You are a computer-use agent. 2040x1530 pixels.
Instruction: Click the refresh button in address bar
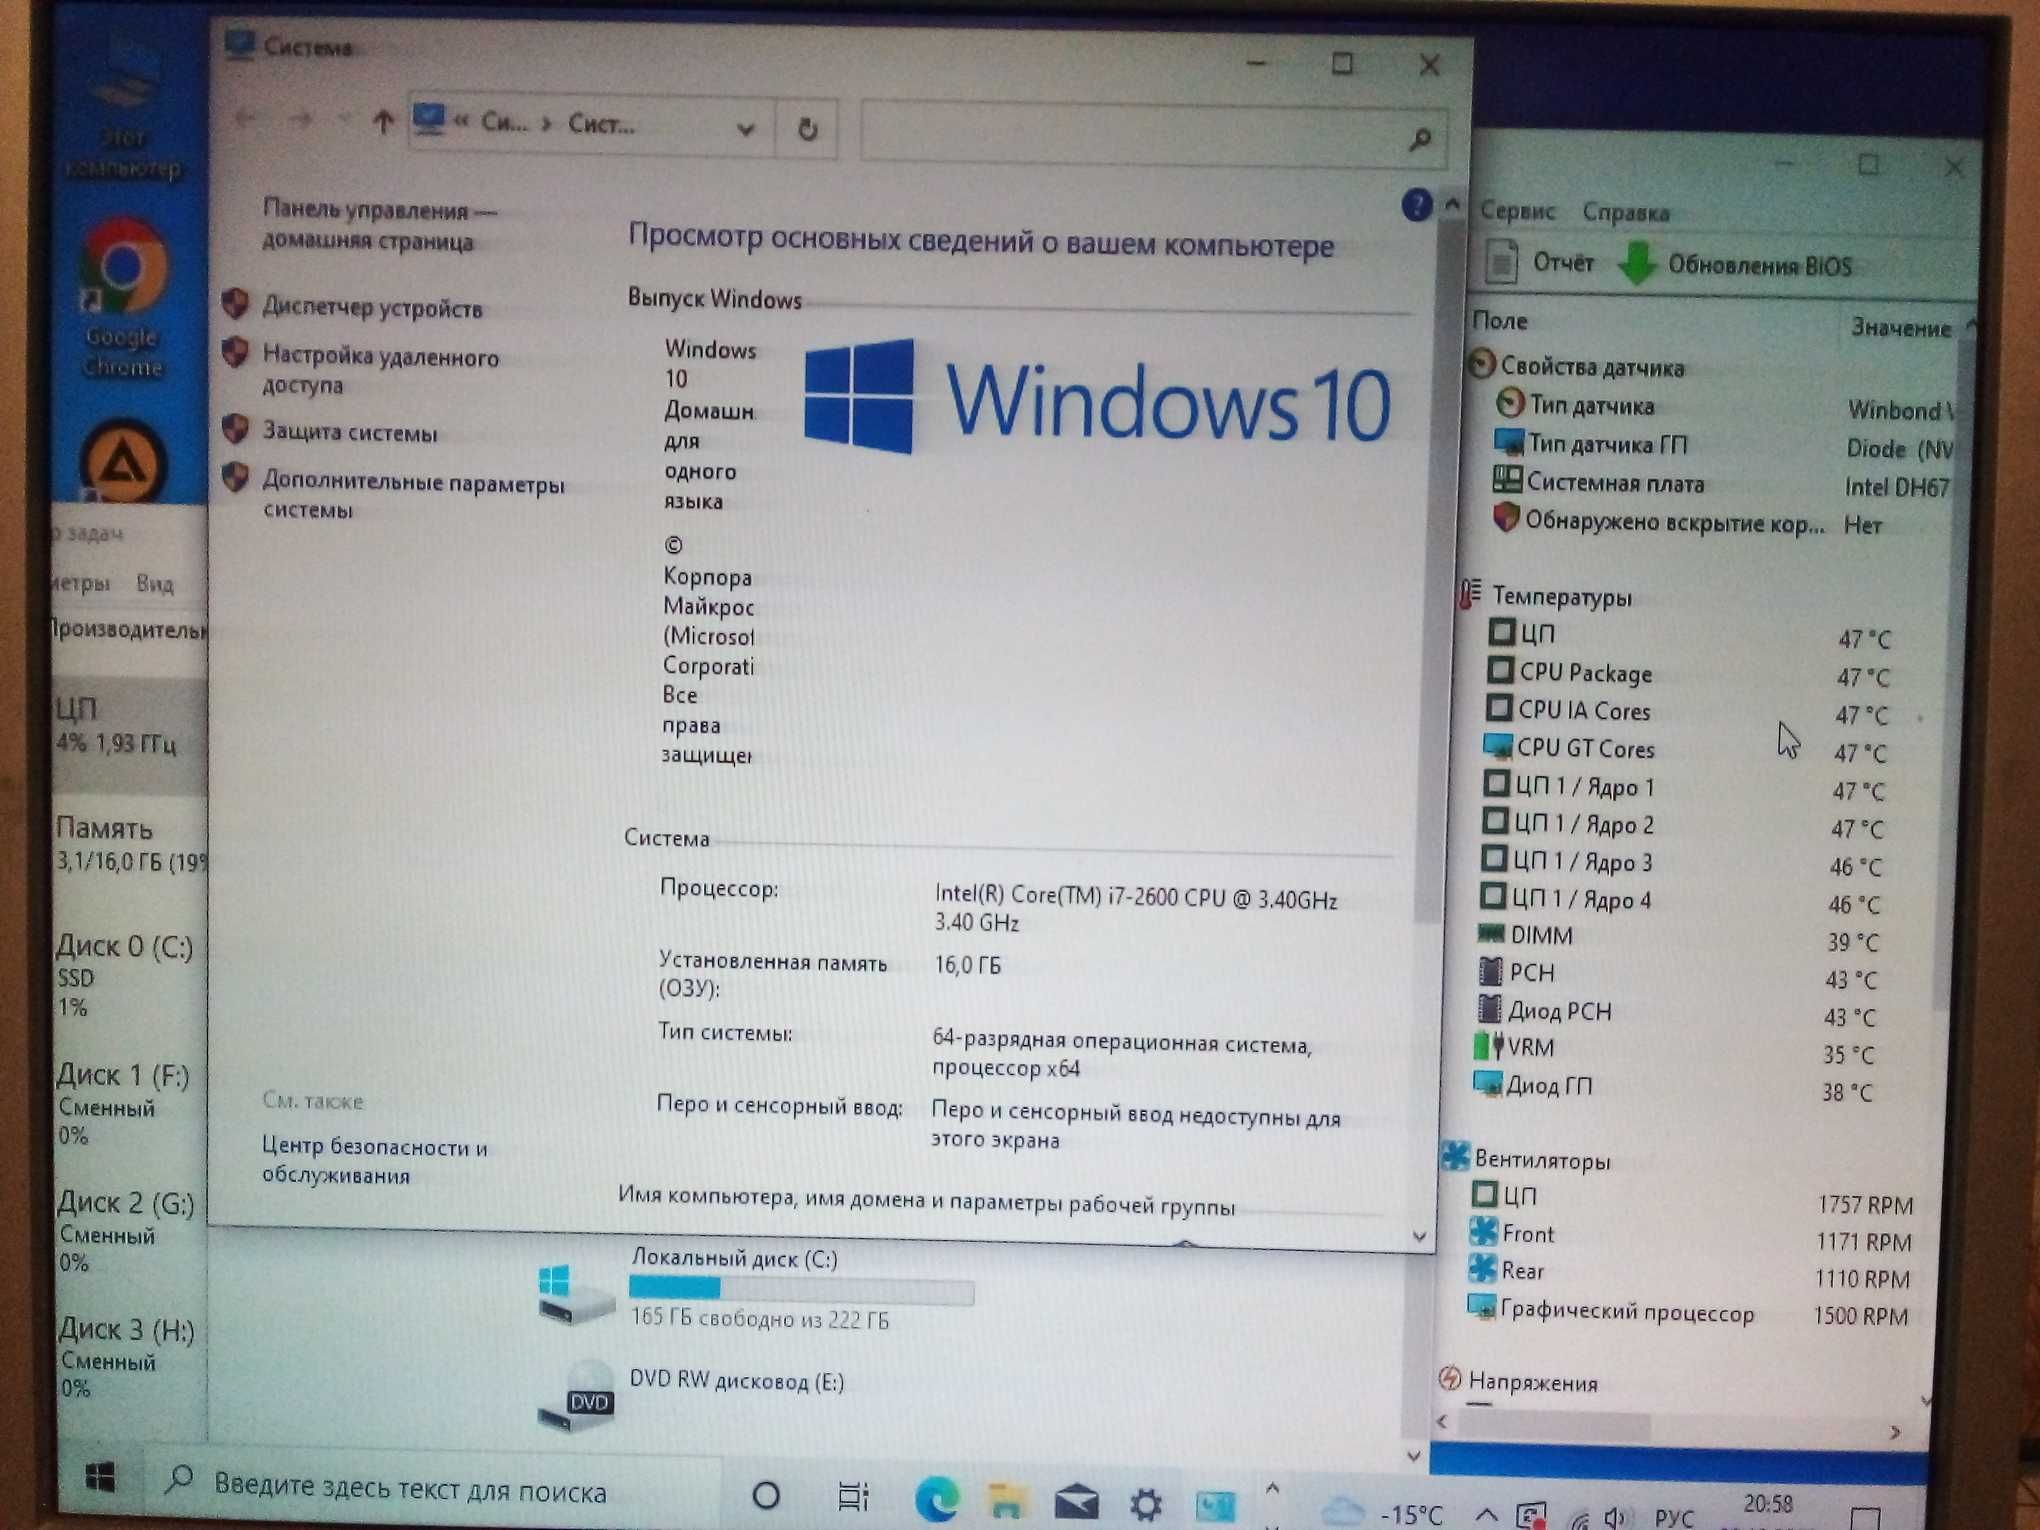click(x=807, y=129)
